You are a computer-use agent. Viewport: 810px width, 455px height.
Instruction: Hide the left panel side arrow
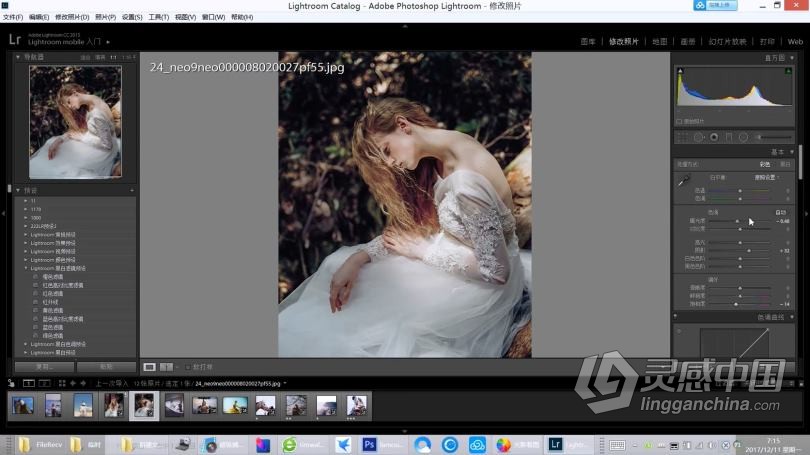(x=3, y=213)
